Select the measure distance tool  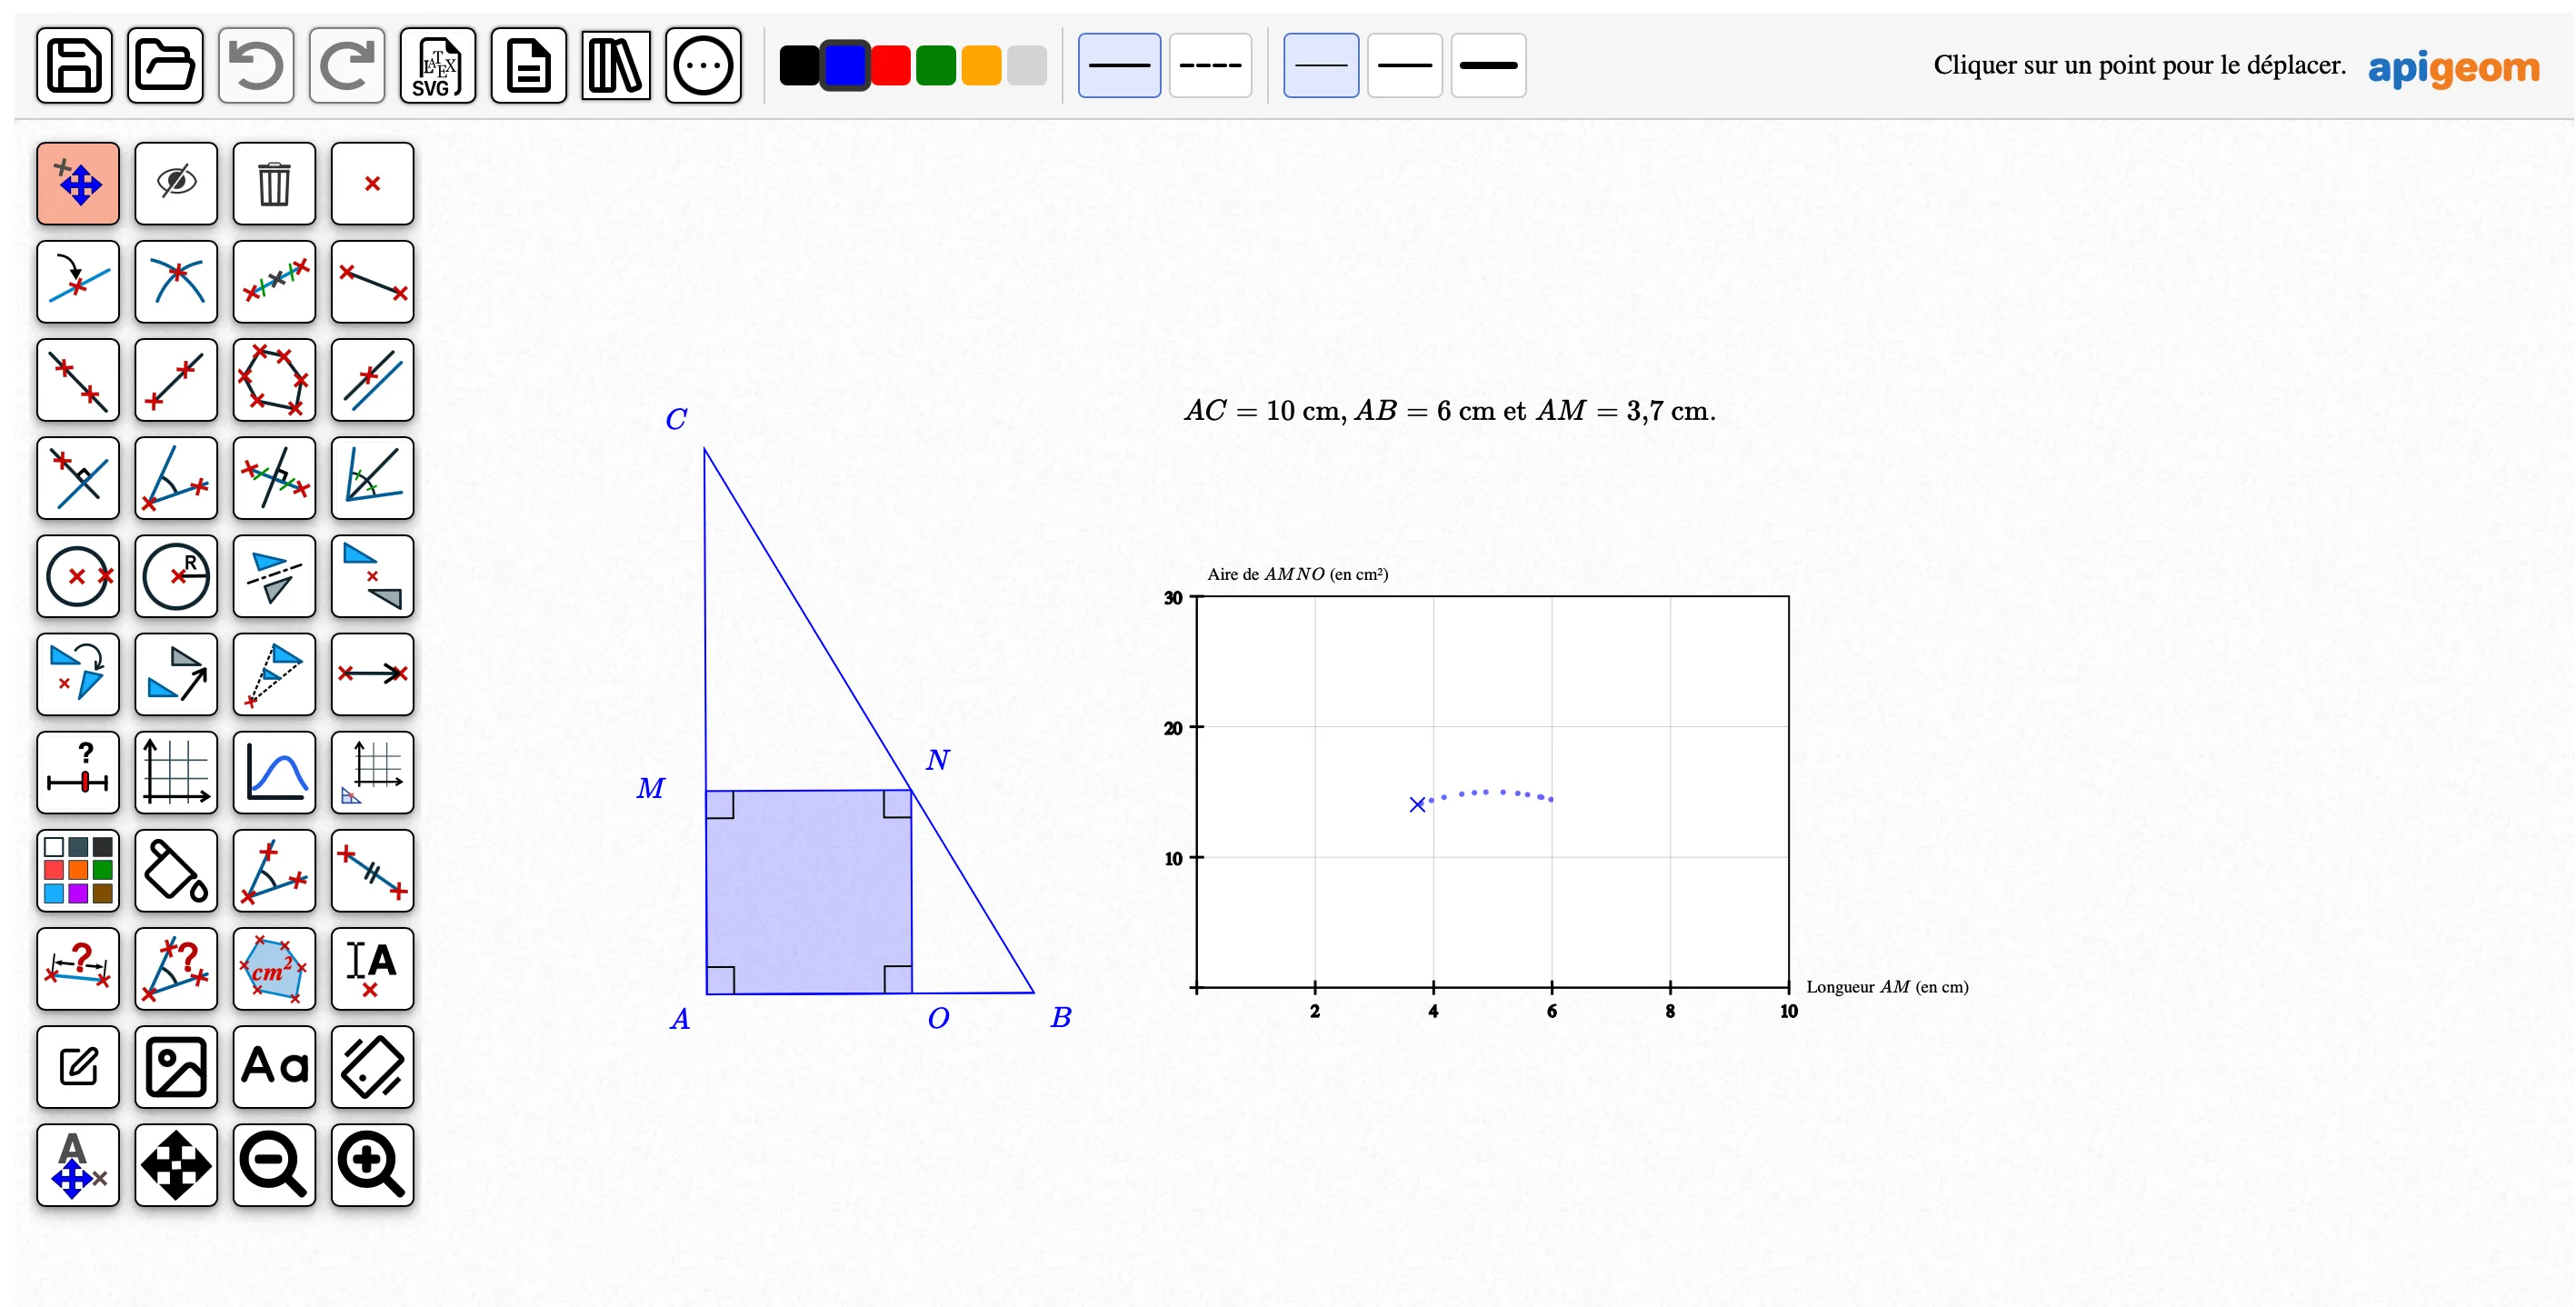coord(78,968)
